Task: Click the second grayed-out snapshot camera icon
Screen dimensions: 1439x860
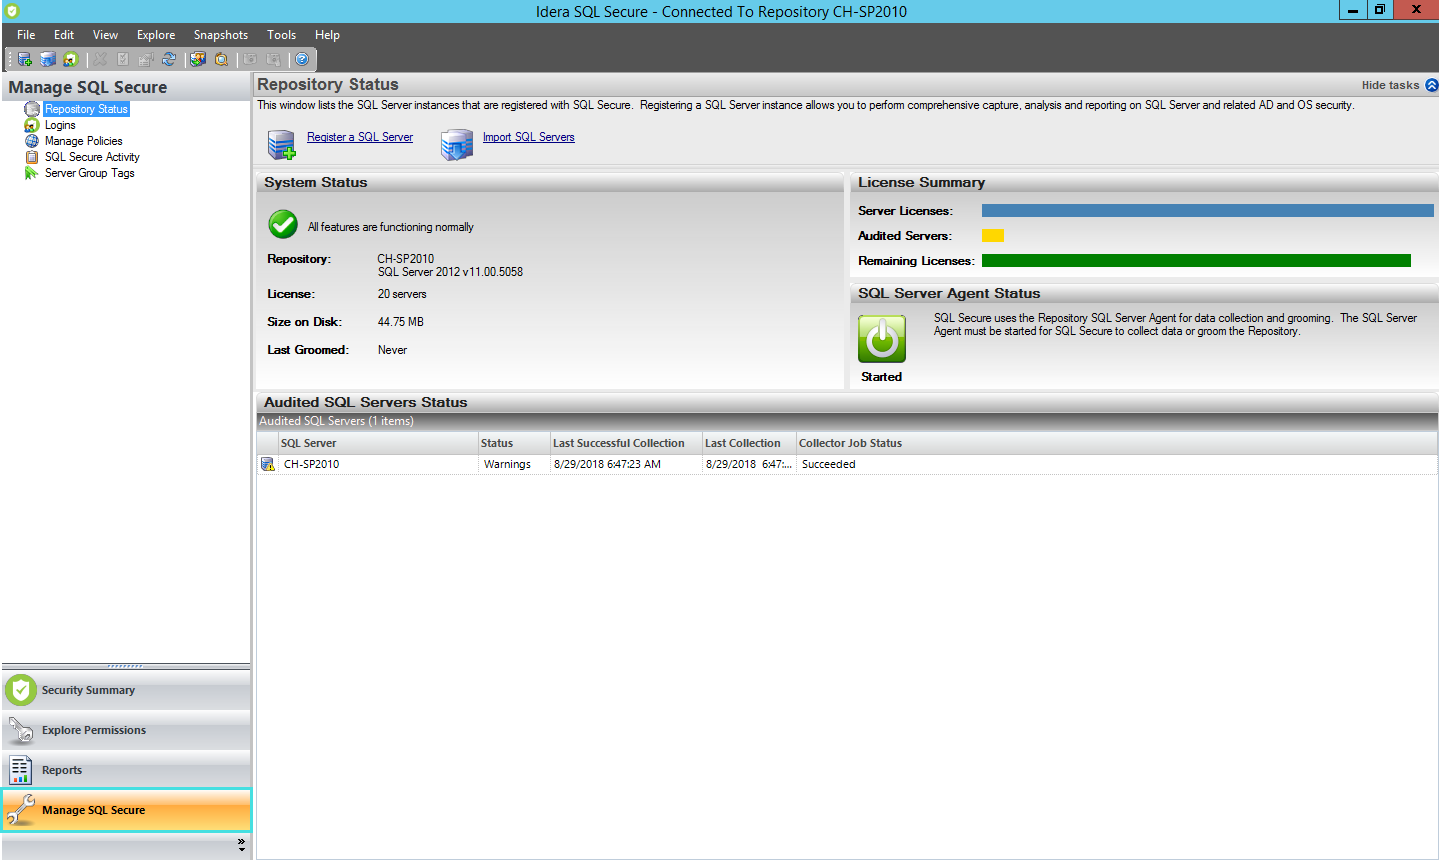Action: (273, 59)
